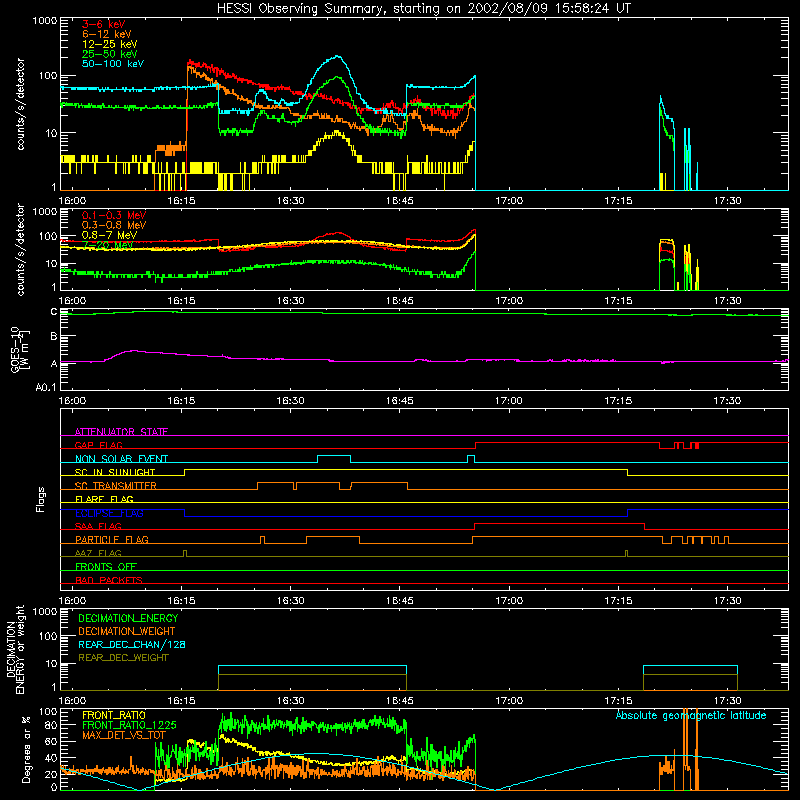Screen dimensions: 800x800
Task: Select the FLARE_FLAG label
Action: [104, 499]
